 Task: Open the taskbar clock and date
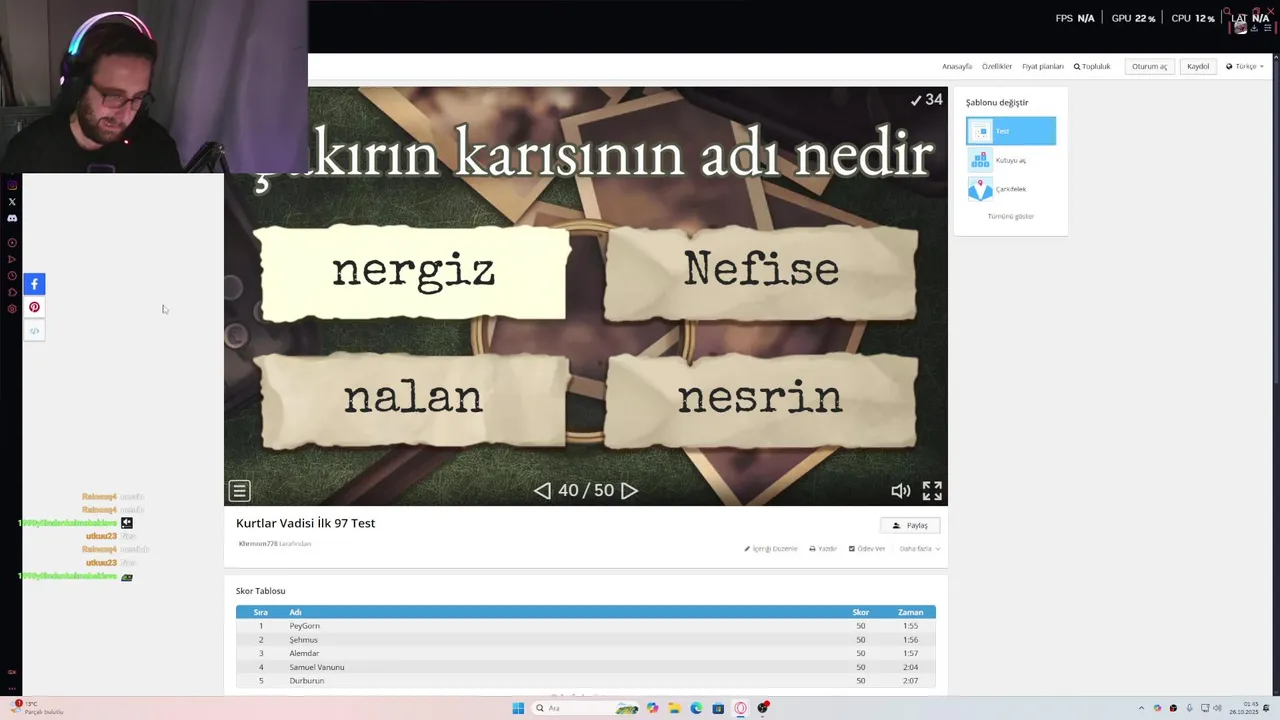(1244, 708)
